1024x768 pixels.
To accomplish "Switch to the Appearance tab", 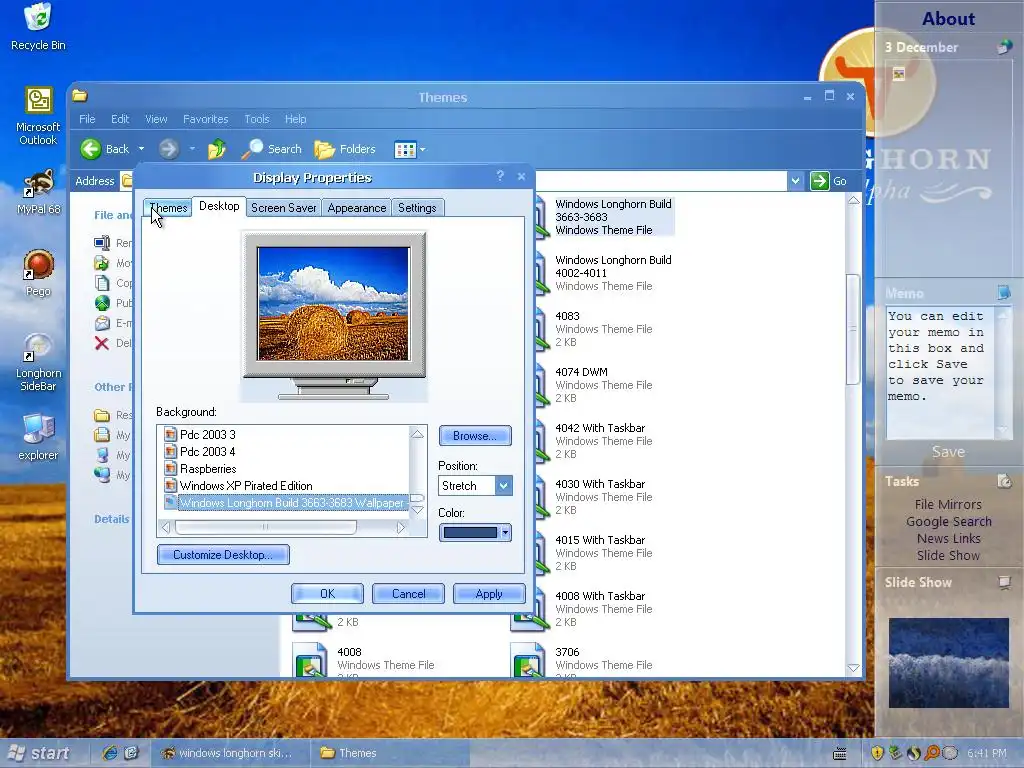I will click(357, 208).
